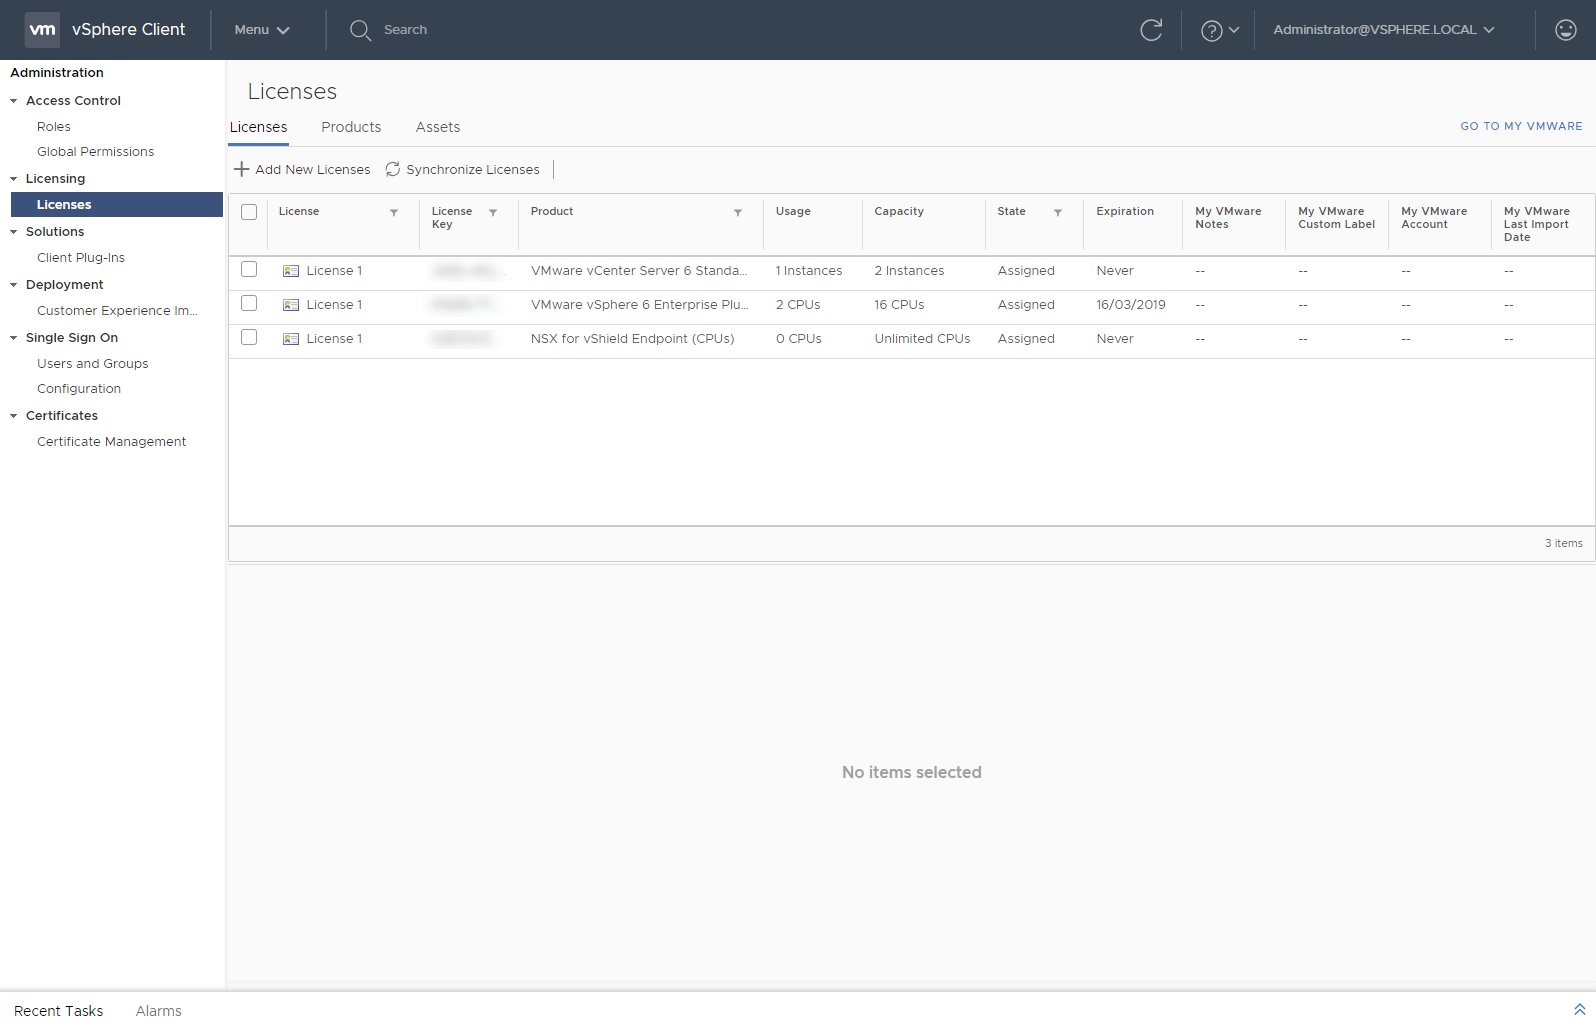Image resolution: width=1596 pixels, height=1025 pixels.
Task: Open the Administrator@VSPHERE.LOCAL user dropdown
Action: [1383, 30]
